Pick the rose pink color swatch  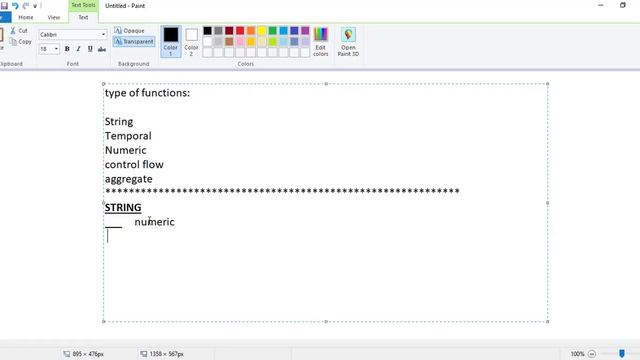coord(240,42)
